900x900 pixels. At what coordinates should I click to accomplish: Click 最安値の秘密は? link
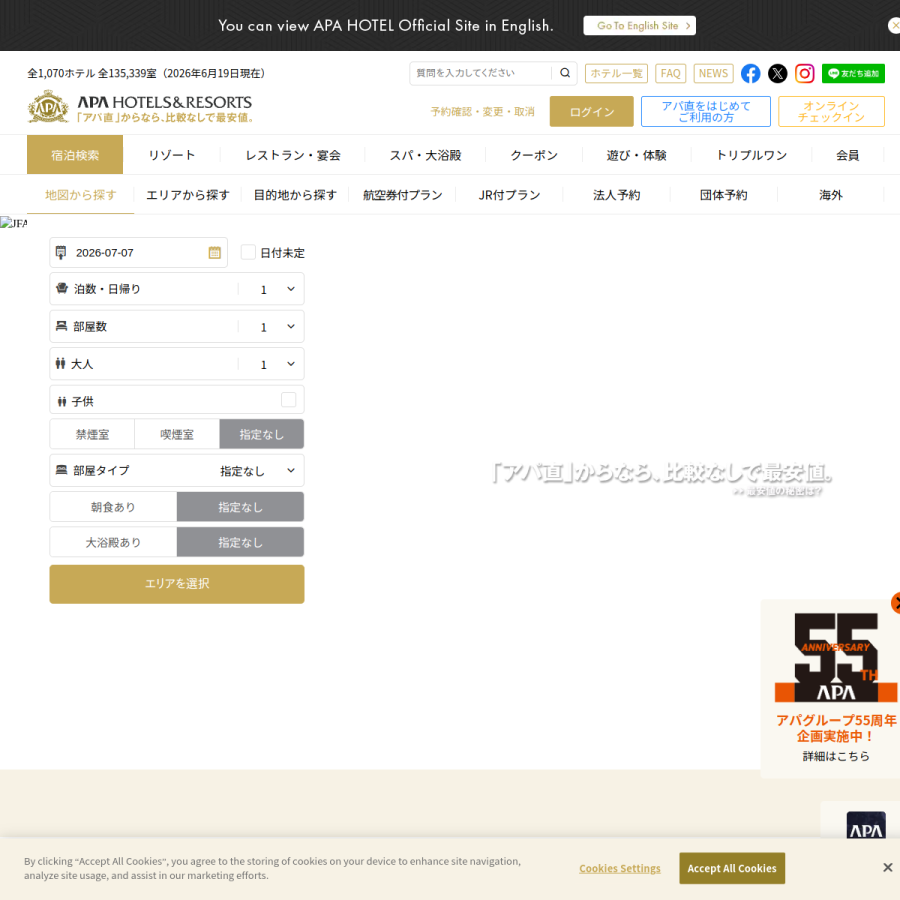pos(778,491)
